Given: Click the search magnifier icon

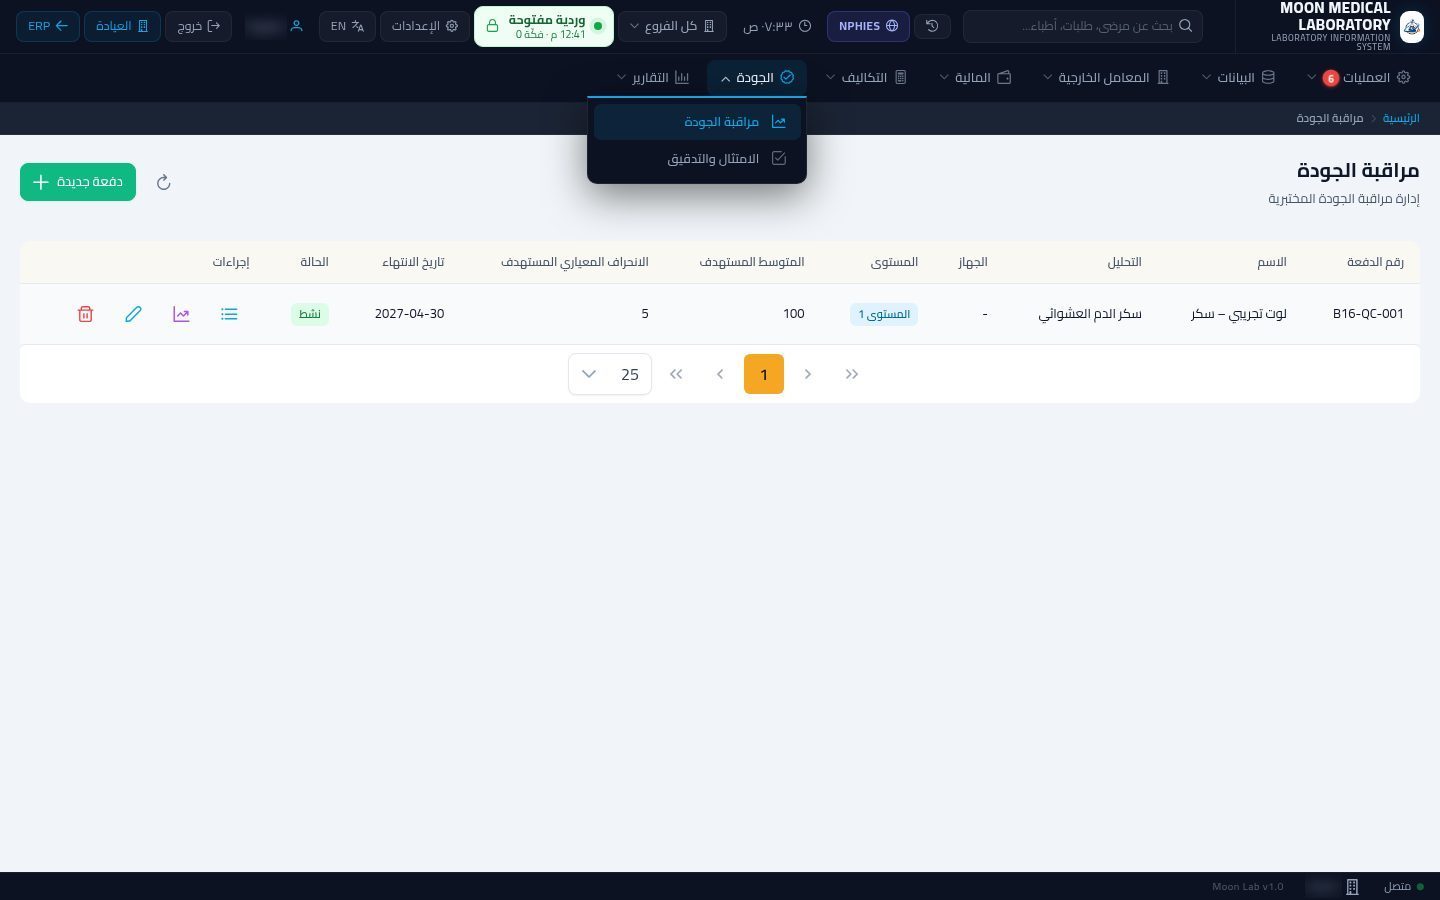Looking at the screenshot, I should click(1185, 26).
